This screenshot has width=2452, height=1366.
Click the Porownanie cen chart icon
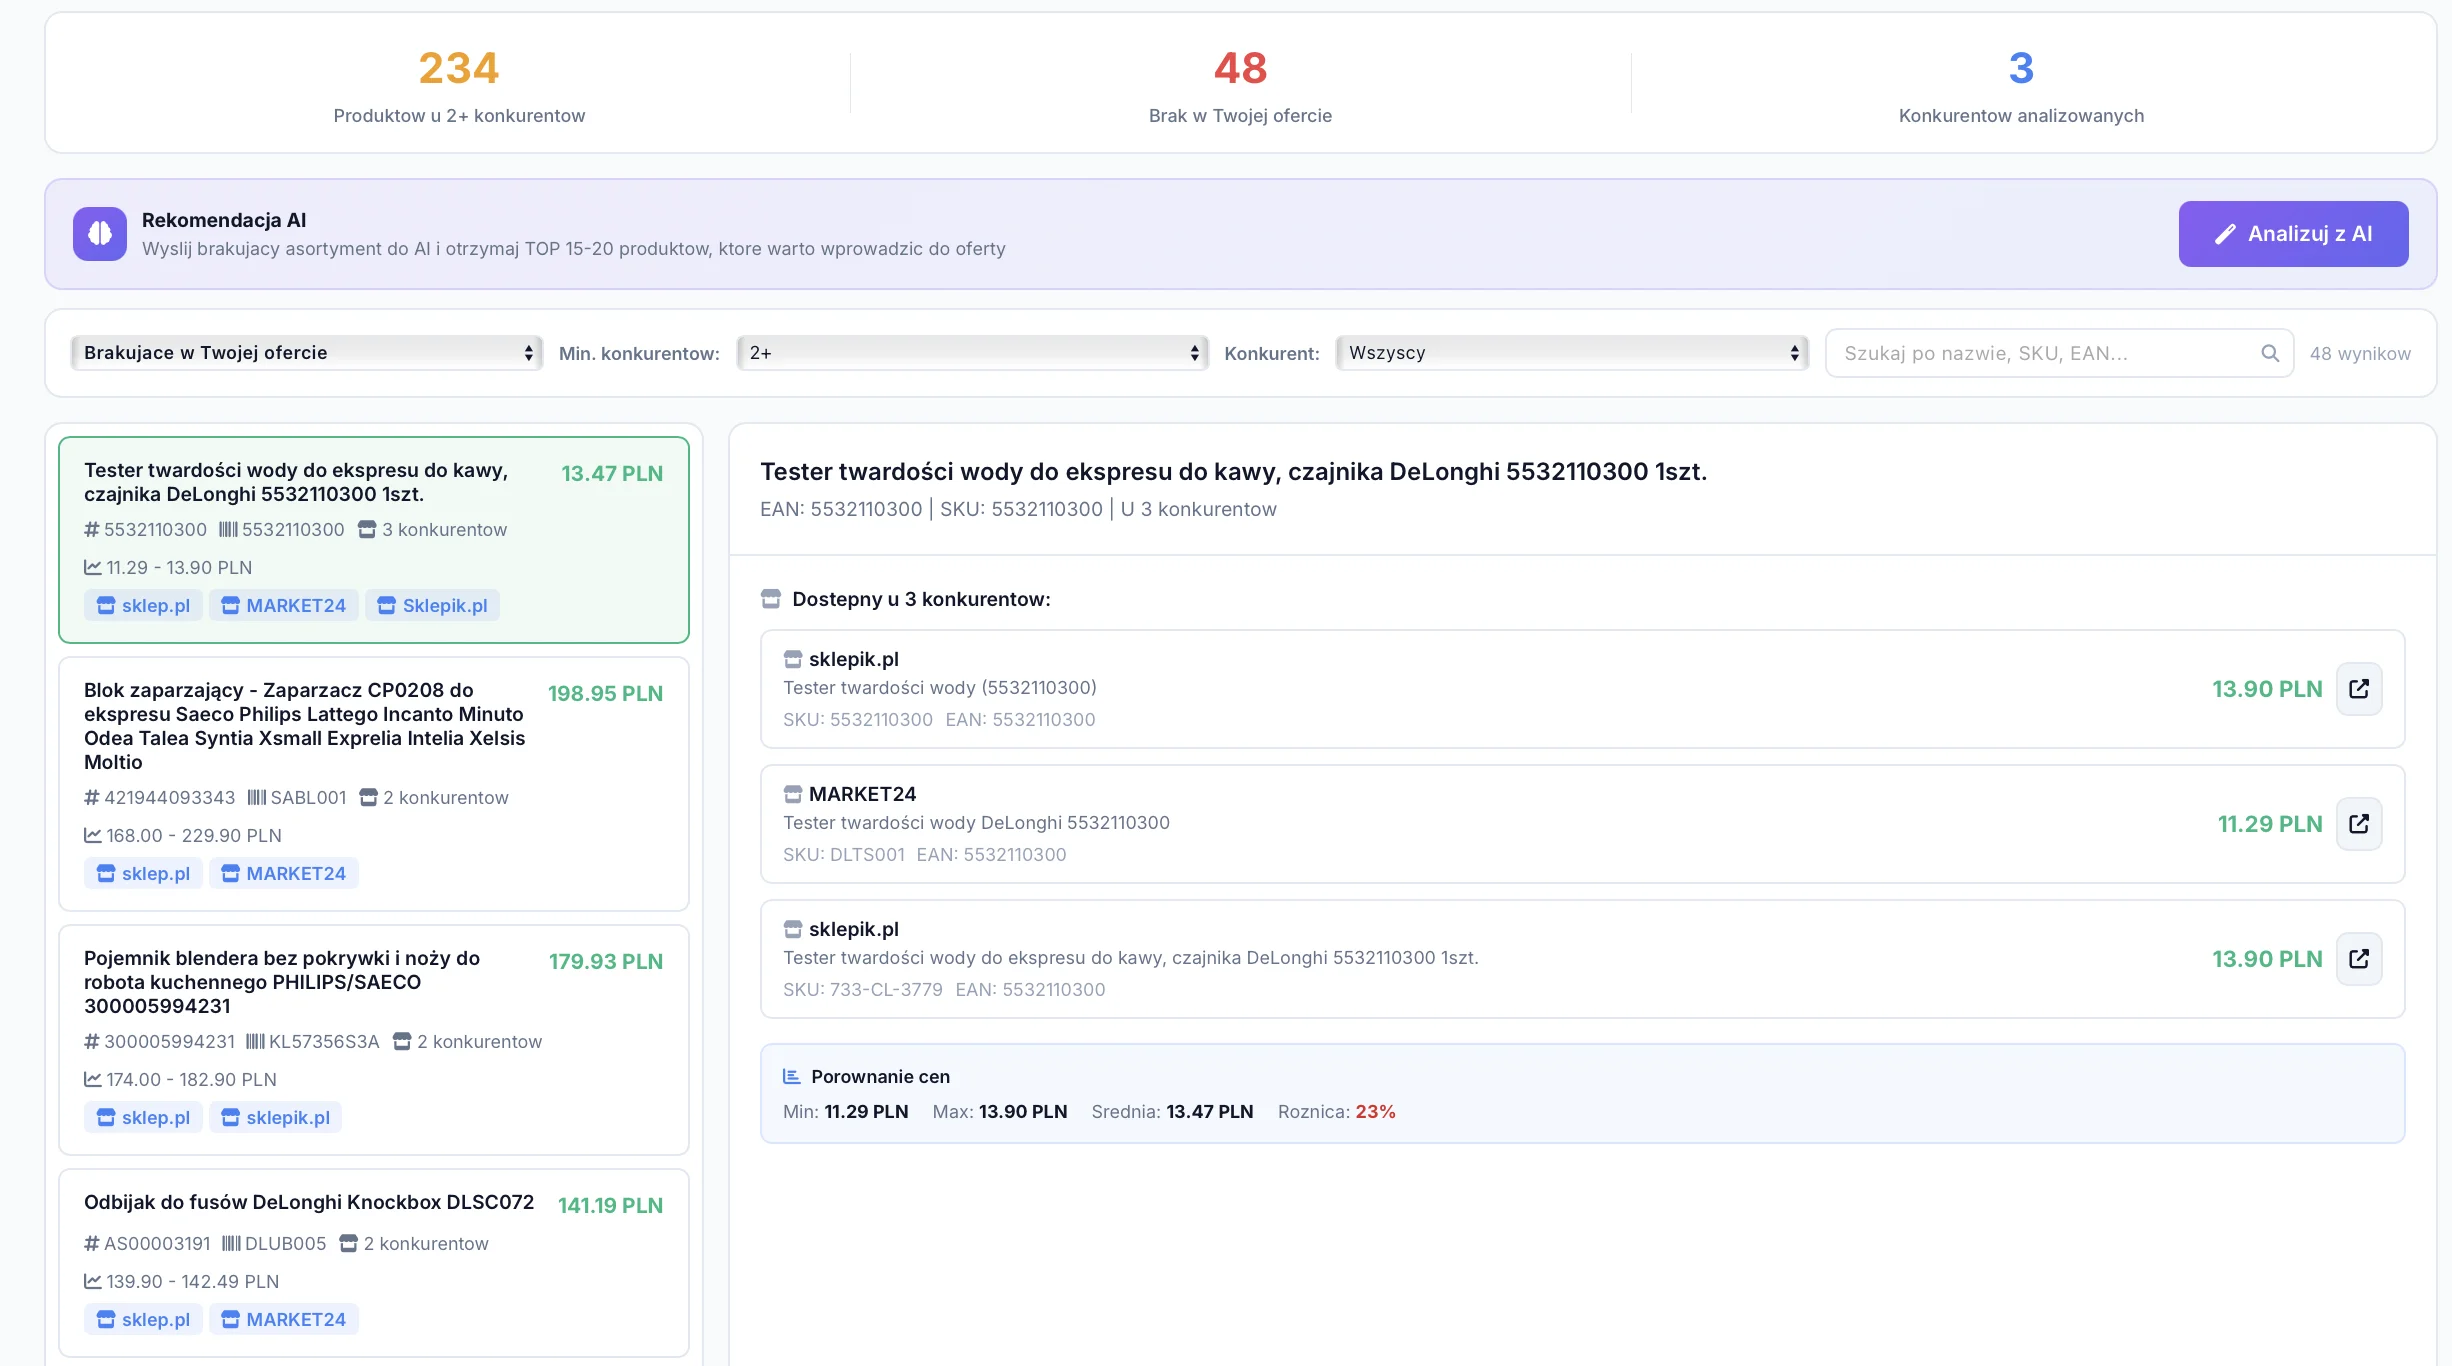coord(791,1077)
